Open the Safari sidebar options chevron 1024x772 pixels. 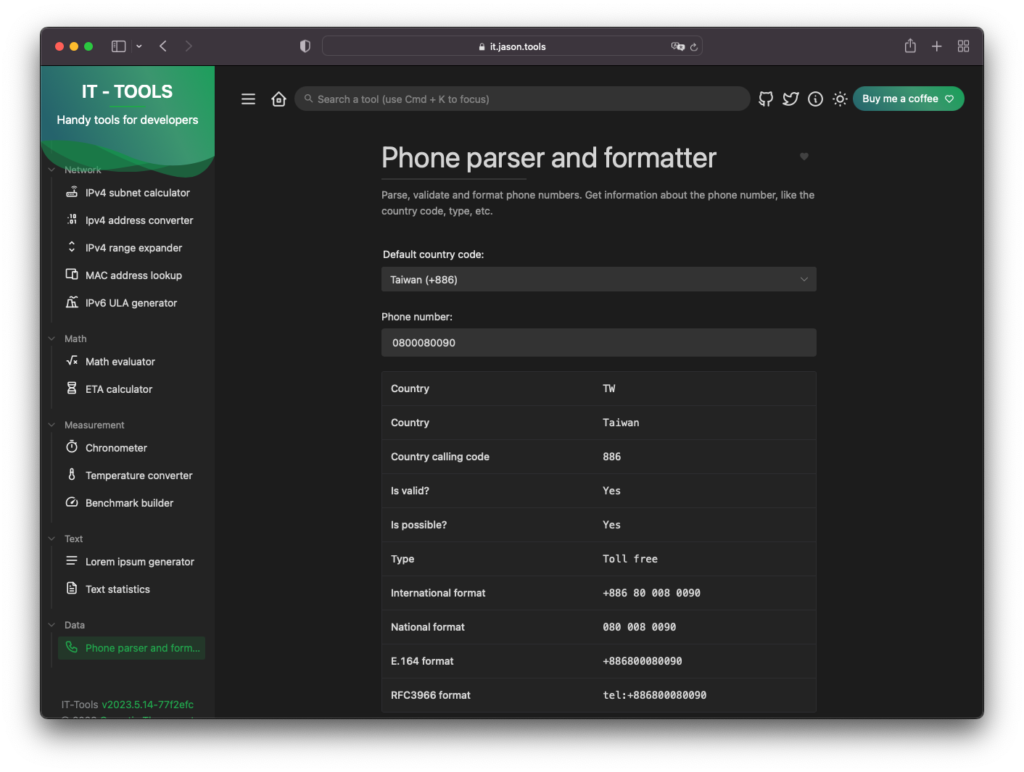pyautogui.click(x=139, y=46)
